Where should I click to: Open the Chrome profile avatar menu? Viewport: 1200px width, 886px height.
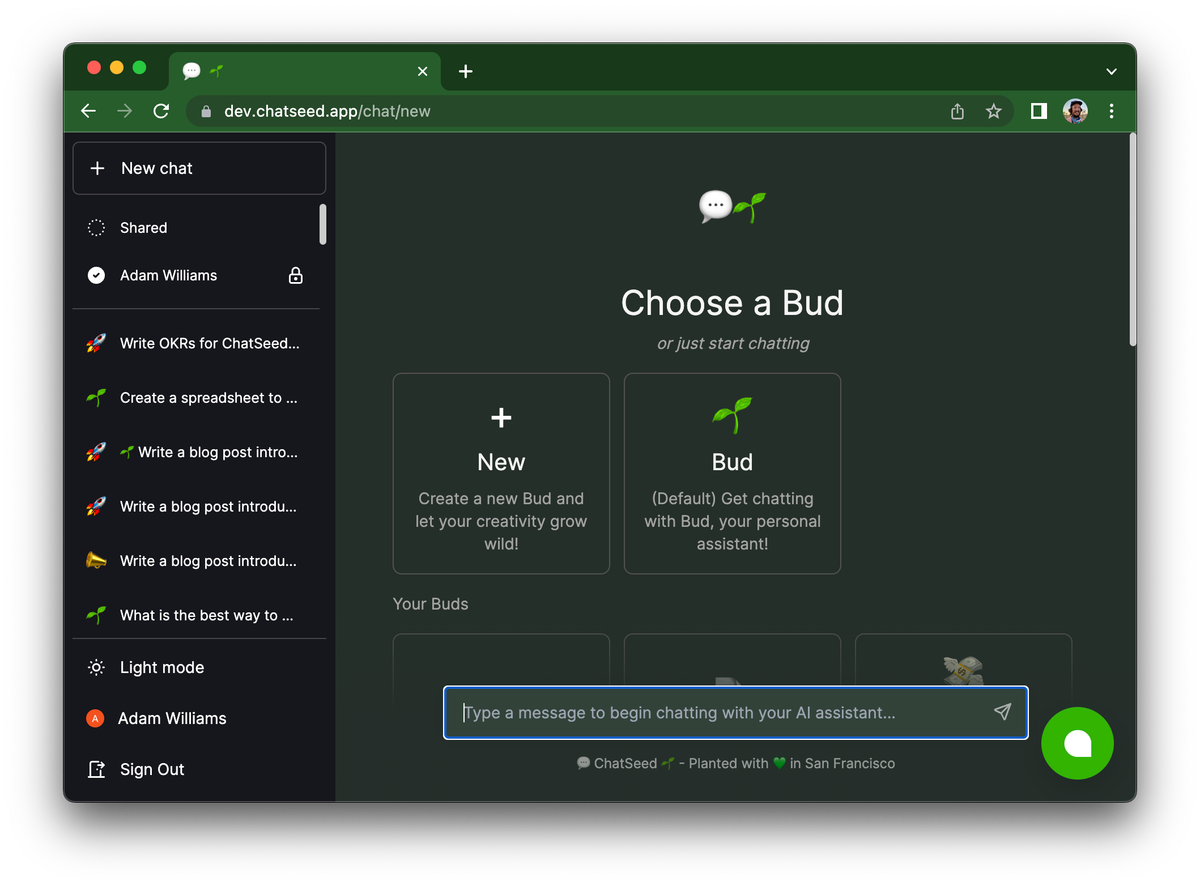click(x=1074, y=111)
